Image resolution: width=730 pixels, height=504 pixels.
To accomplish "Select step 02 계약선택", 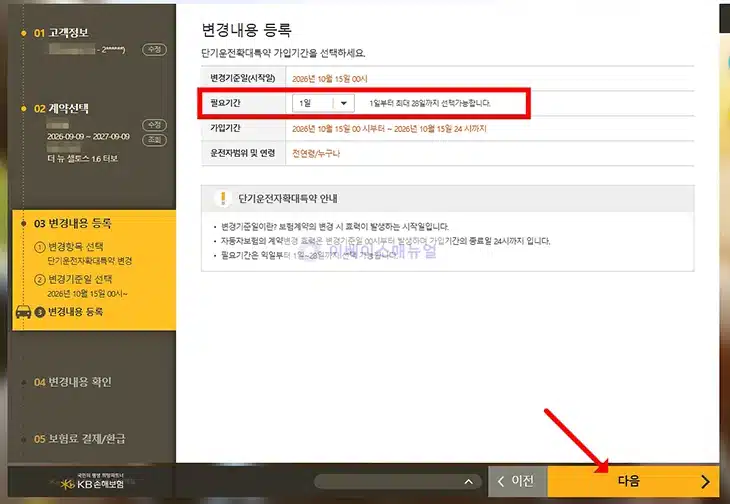I will (x=61, y=109).
